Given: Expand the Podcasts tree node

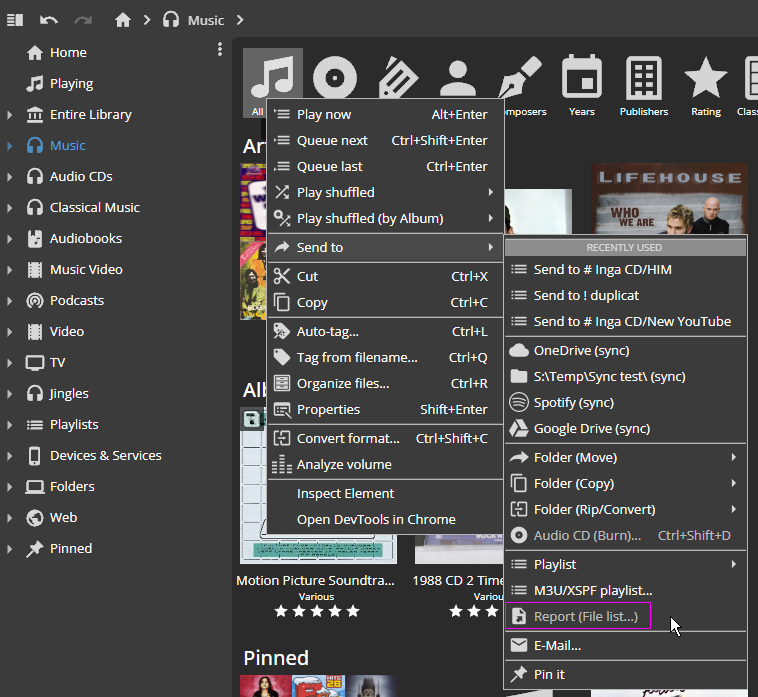Looking at the screenshot, I should pos(10,301).
